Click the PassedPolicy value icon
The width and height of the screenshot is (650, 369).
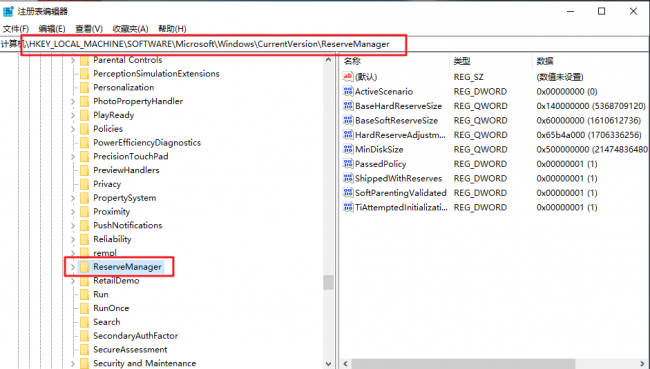click(348, 164)
